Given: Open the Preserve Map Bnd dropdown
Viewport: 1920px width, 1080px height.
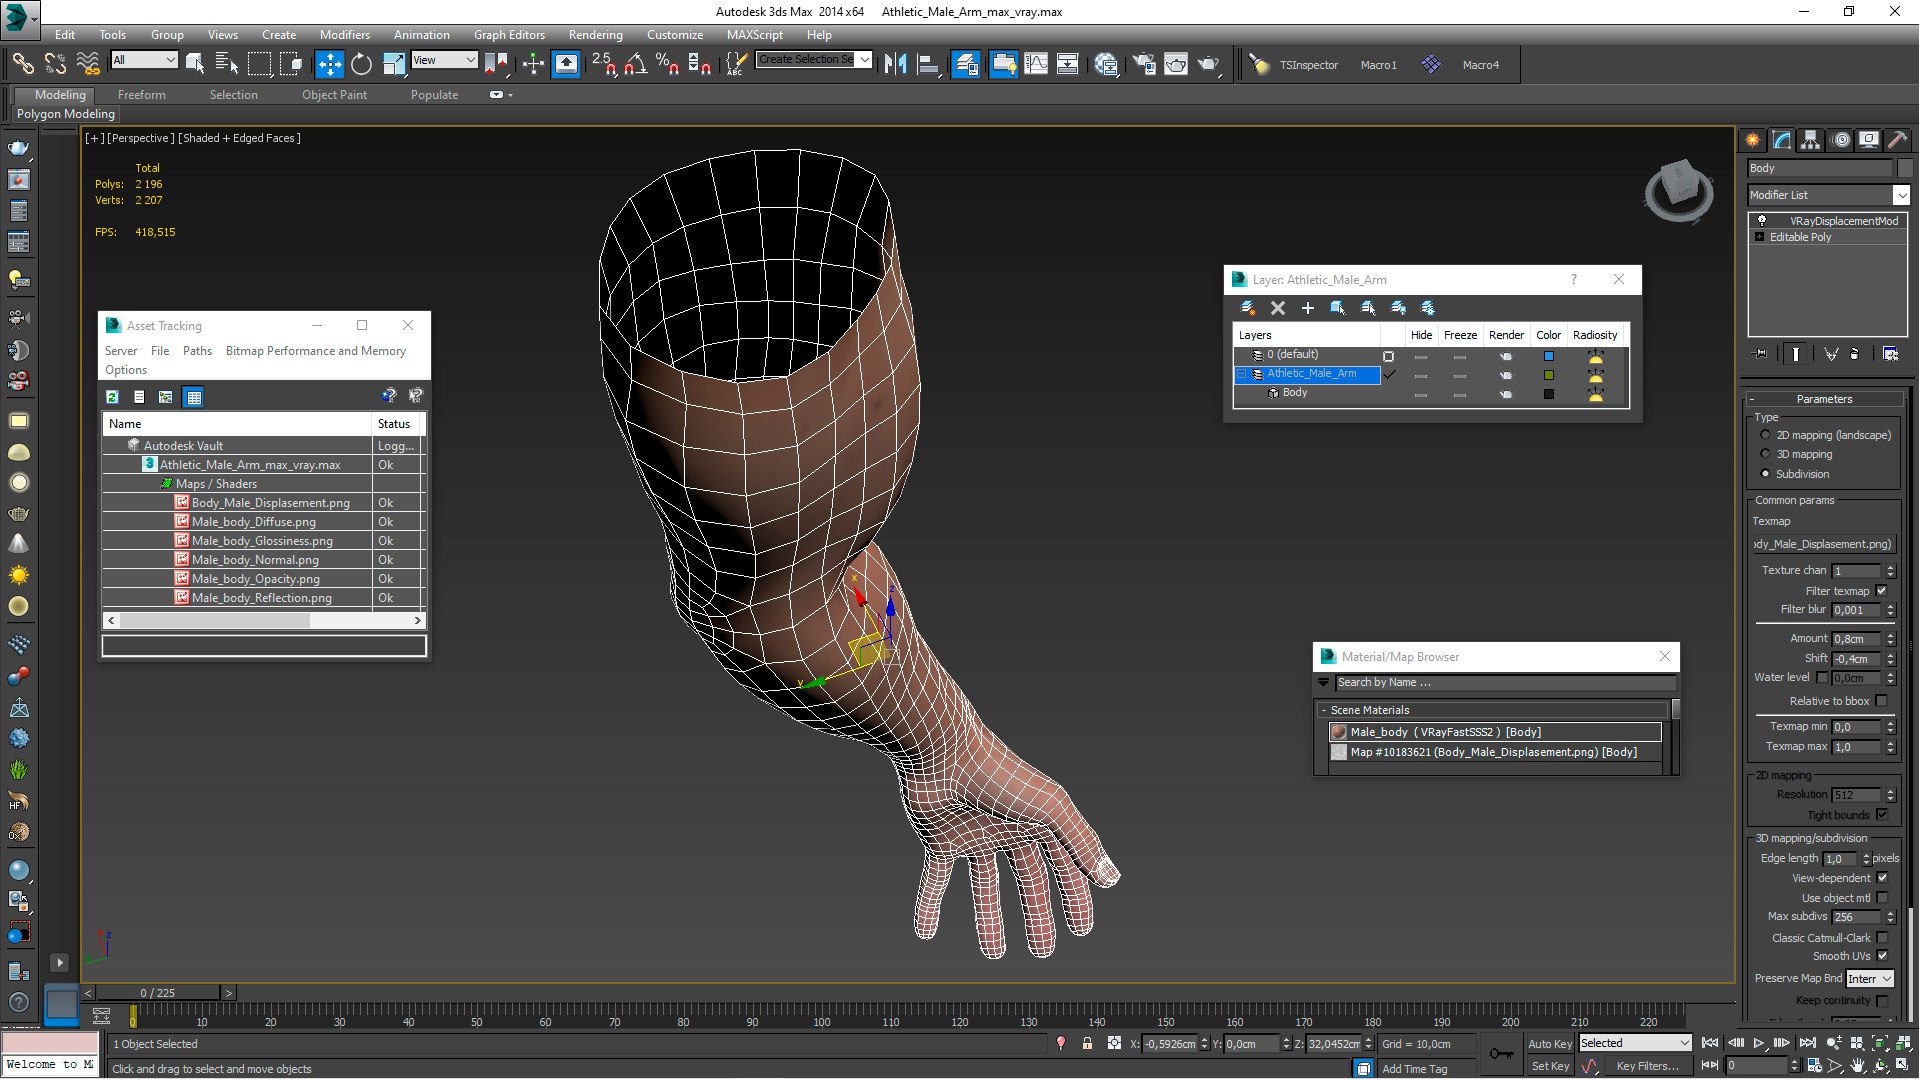Looking at the screenshot, I should 1870,979.
